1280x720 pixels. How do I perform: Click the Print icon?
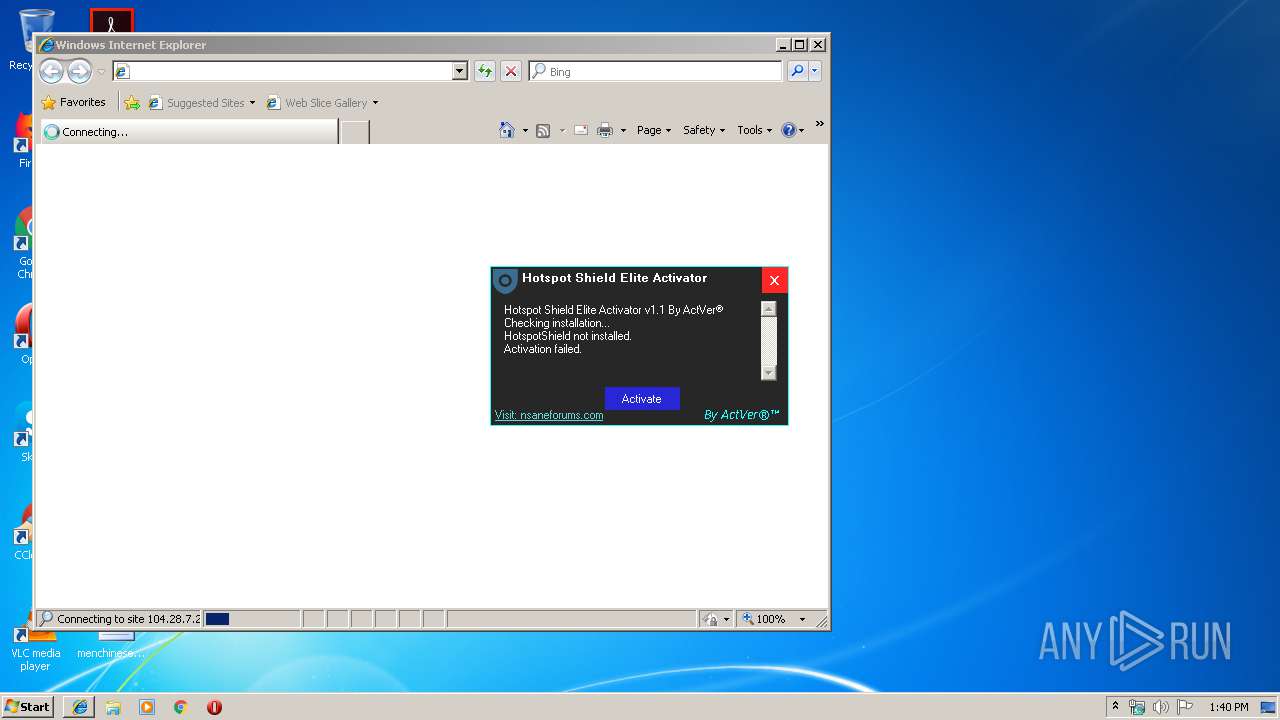pyautogui.click(x=605, y=130)
